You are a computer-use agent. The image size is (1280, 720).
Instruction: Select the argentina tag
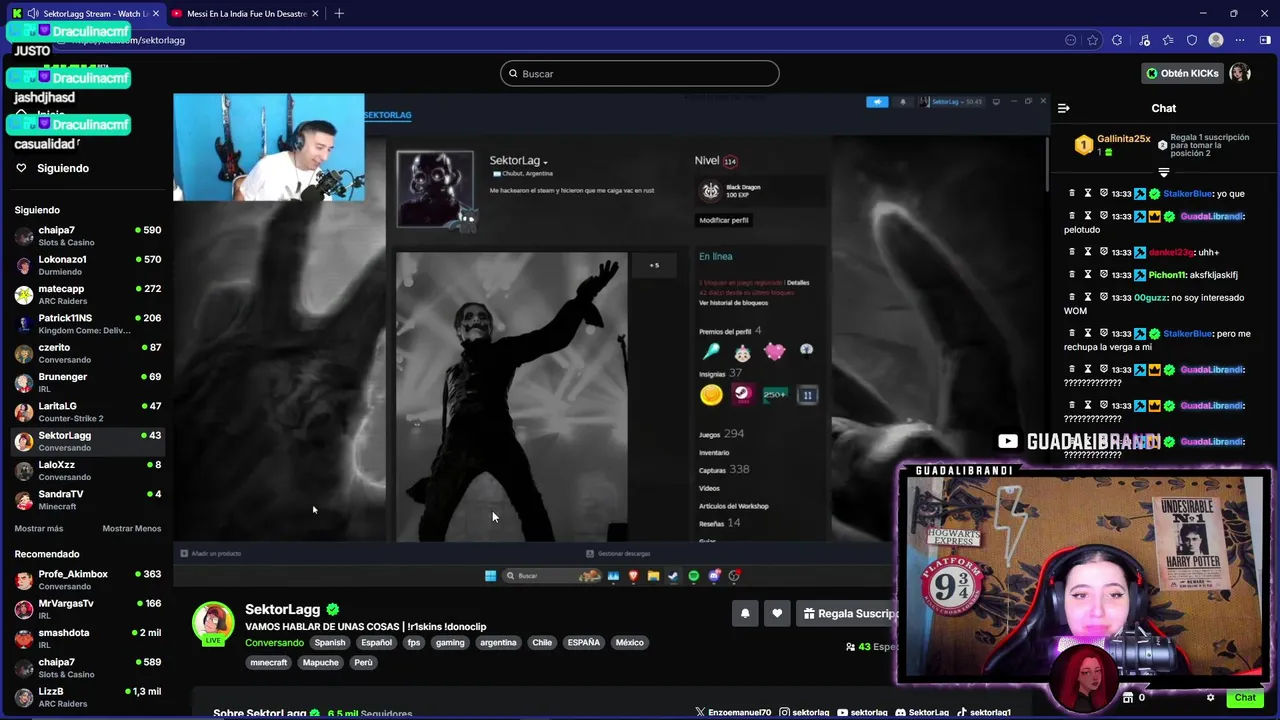coord(498,643)
